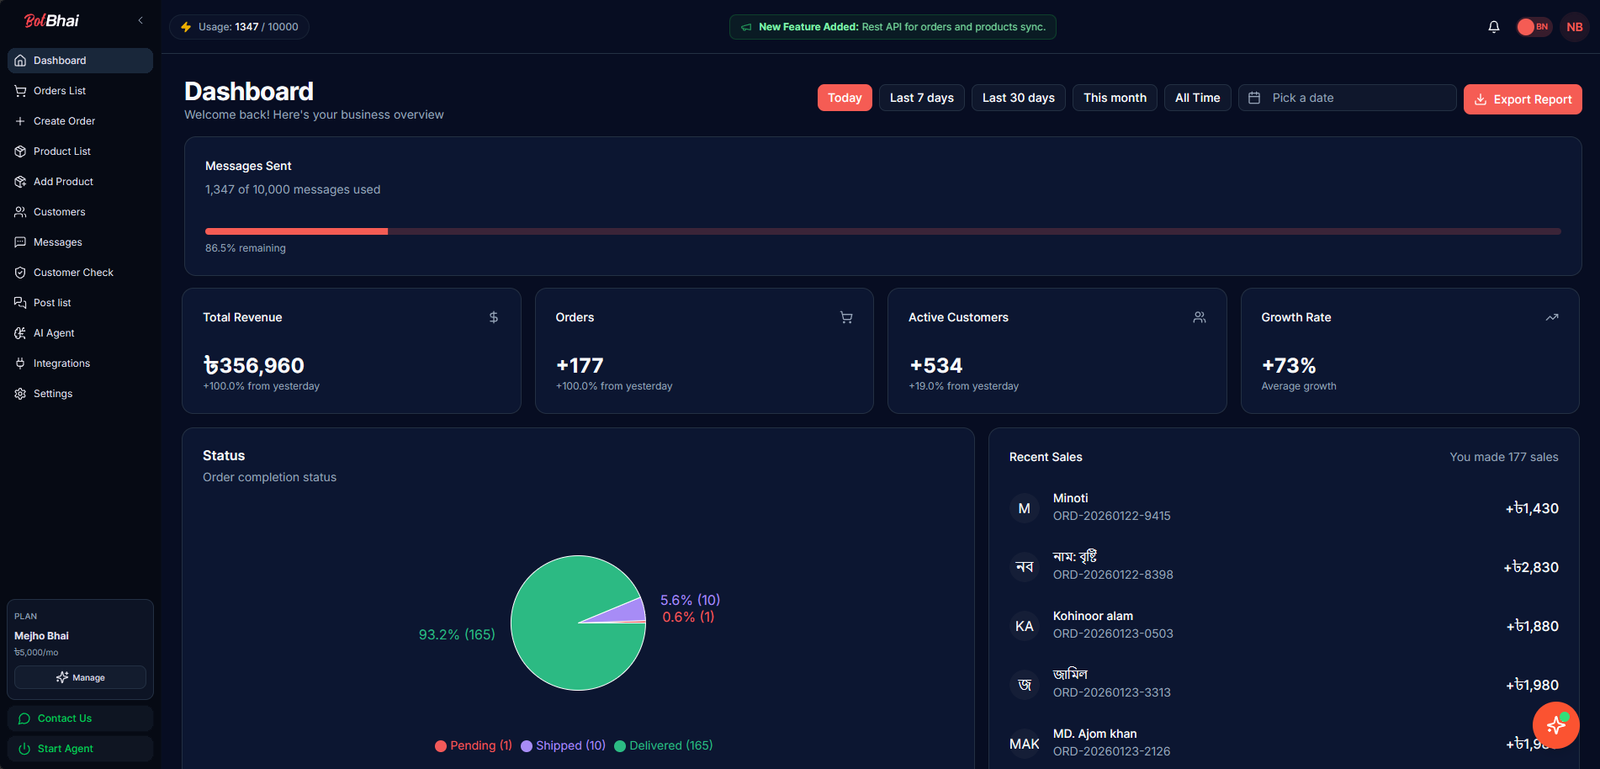Open Orders List in the sidebar
Image resolution: width=1600 pixels, height=769 pixels.
59,91
